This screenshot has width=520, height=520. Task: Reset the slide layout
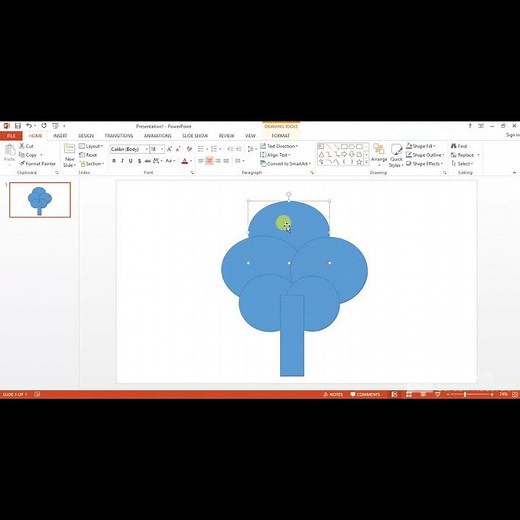[88, 155]
